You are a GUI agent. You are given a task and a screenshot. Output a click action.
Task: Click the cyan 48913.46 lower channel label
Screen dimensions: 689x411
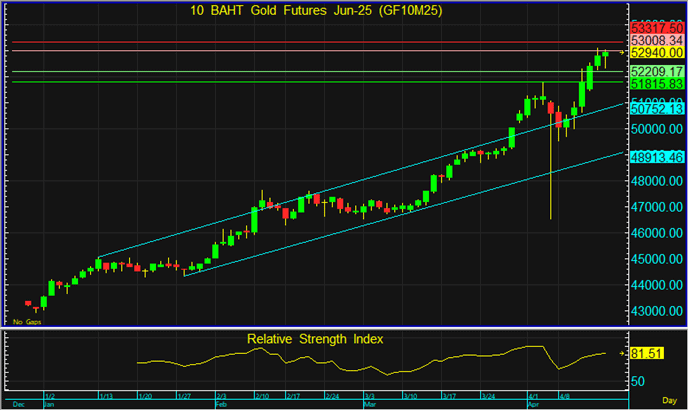coord(657,157)
